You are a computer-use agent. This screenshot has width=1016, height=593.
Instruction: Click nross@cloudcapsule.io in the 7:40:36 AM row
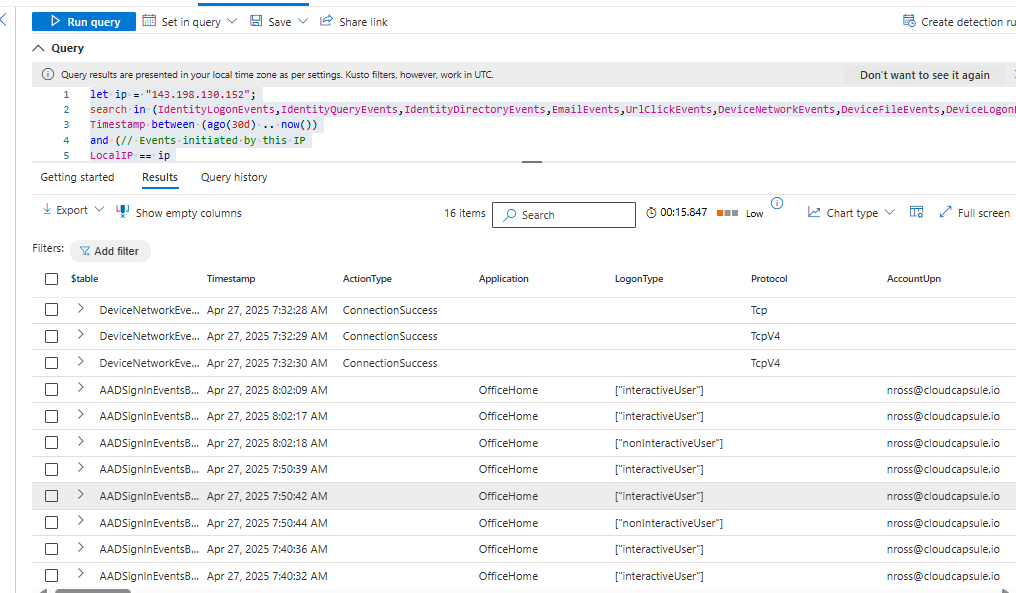(x=943, y=550)
